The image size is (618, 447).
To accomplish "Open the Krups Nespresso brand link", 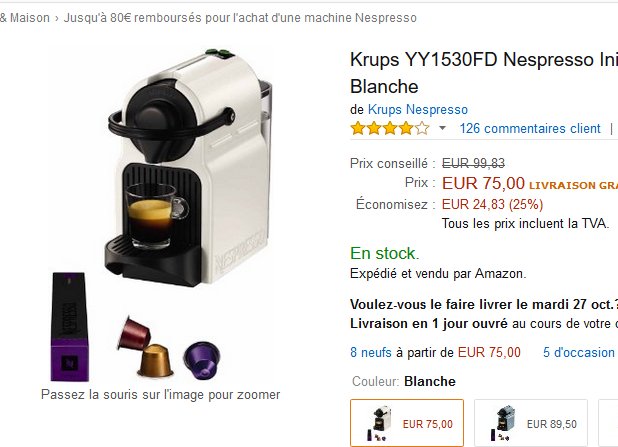I will coord(418,109).
